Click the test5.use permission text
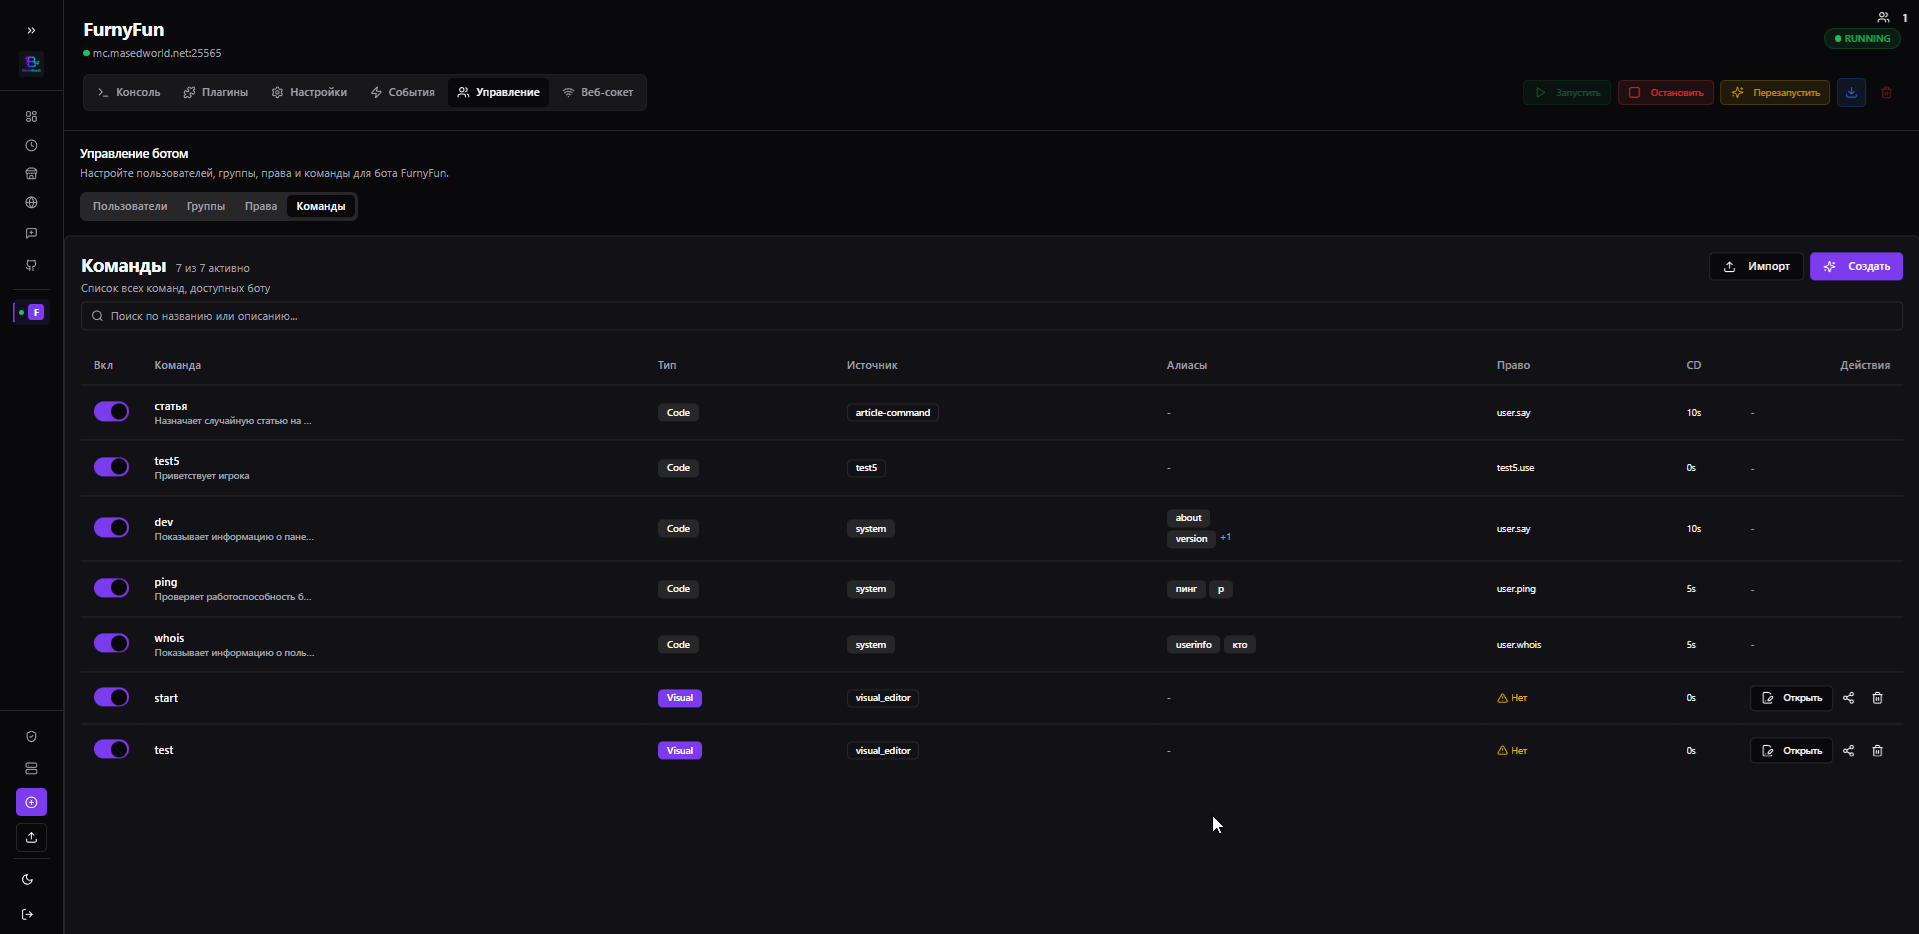Image resolution: width=1919 pixels, height=934 pixels. pyautogui.click(x=1515, y=468)
